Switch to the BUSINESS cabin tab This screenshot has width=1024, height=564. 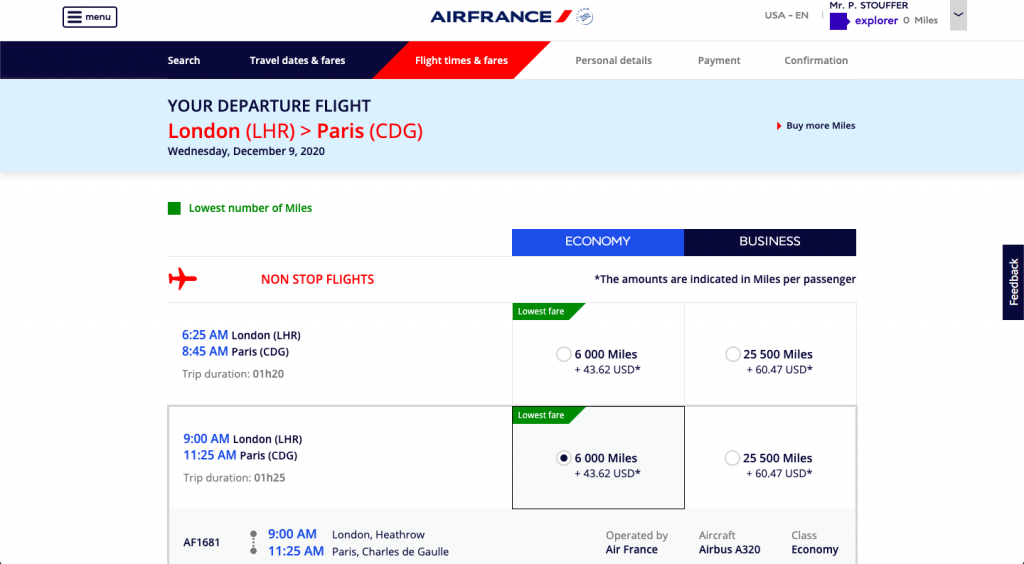click(770, 242)
